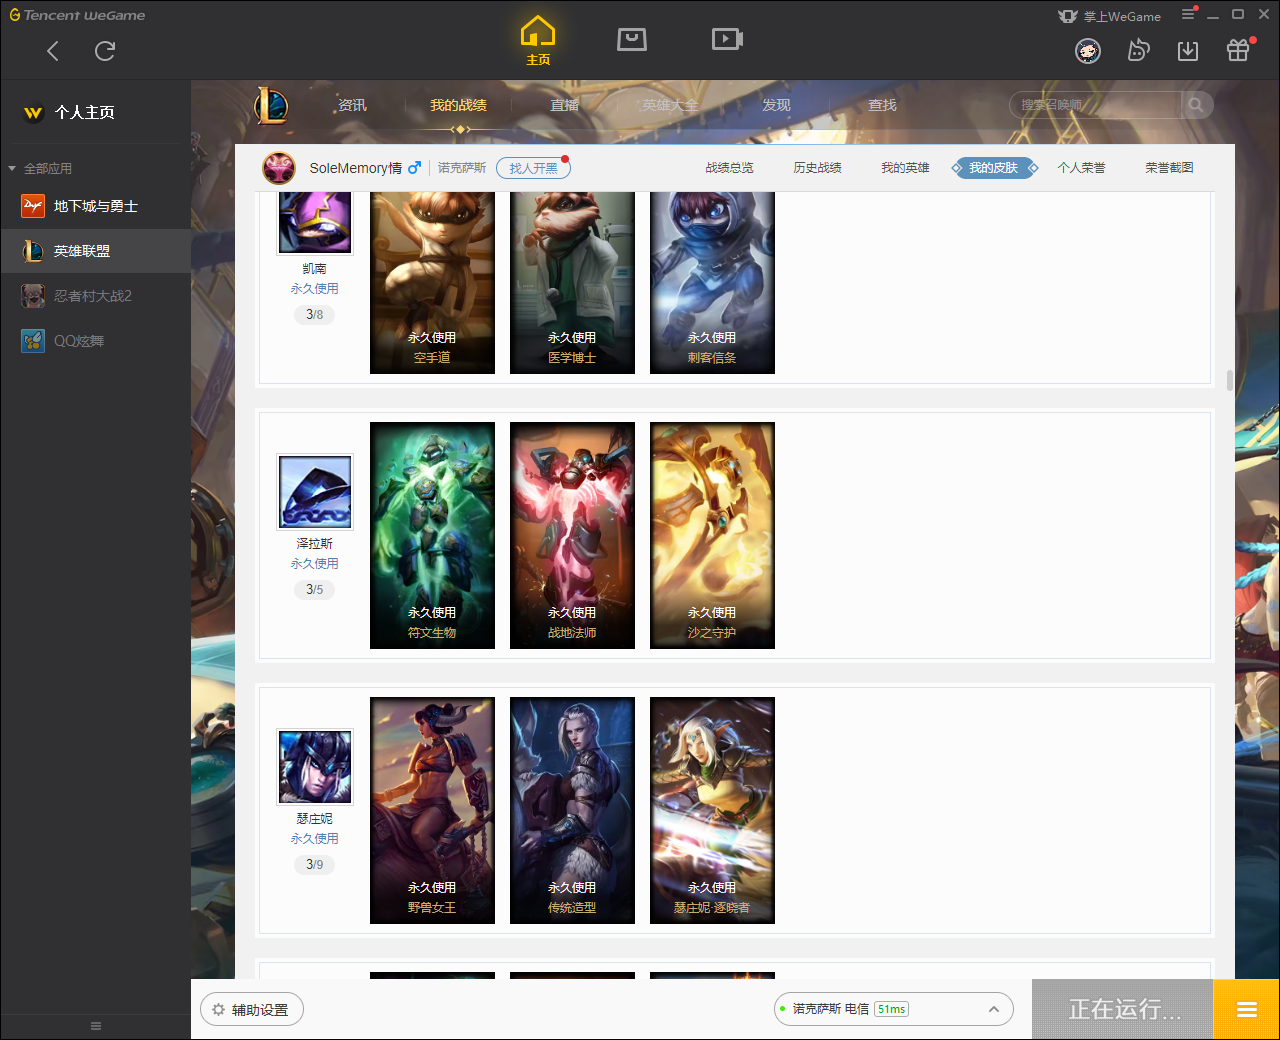Click the 正在运行 button
1280x1040 pixels.
[1123, 1009]
